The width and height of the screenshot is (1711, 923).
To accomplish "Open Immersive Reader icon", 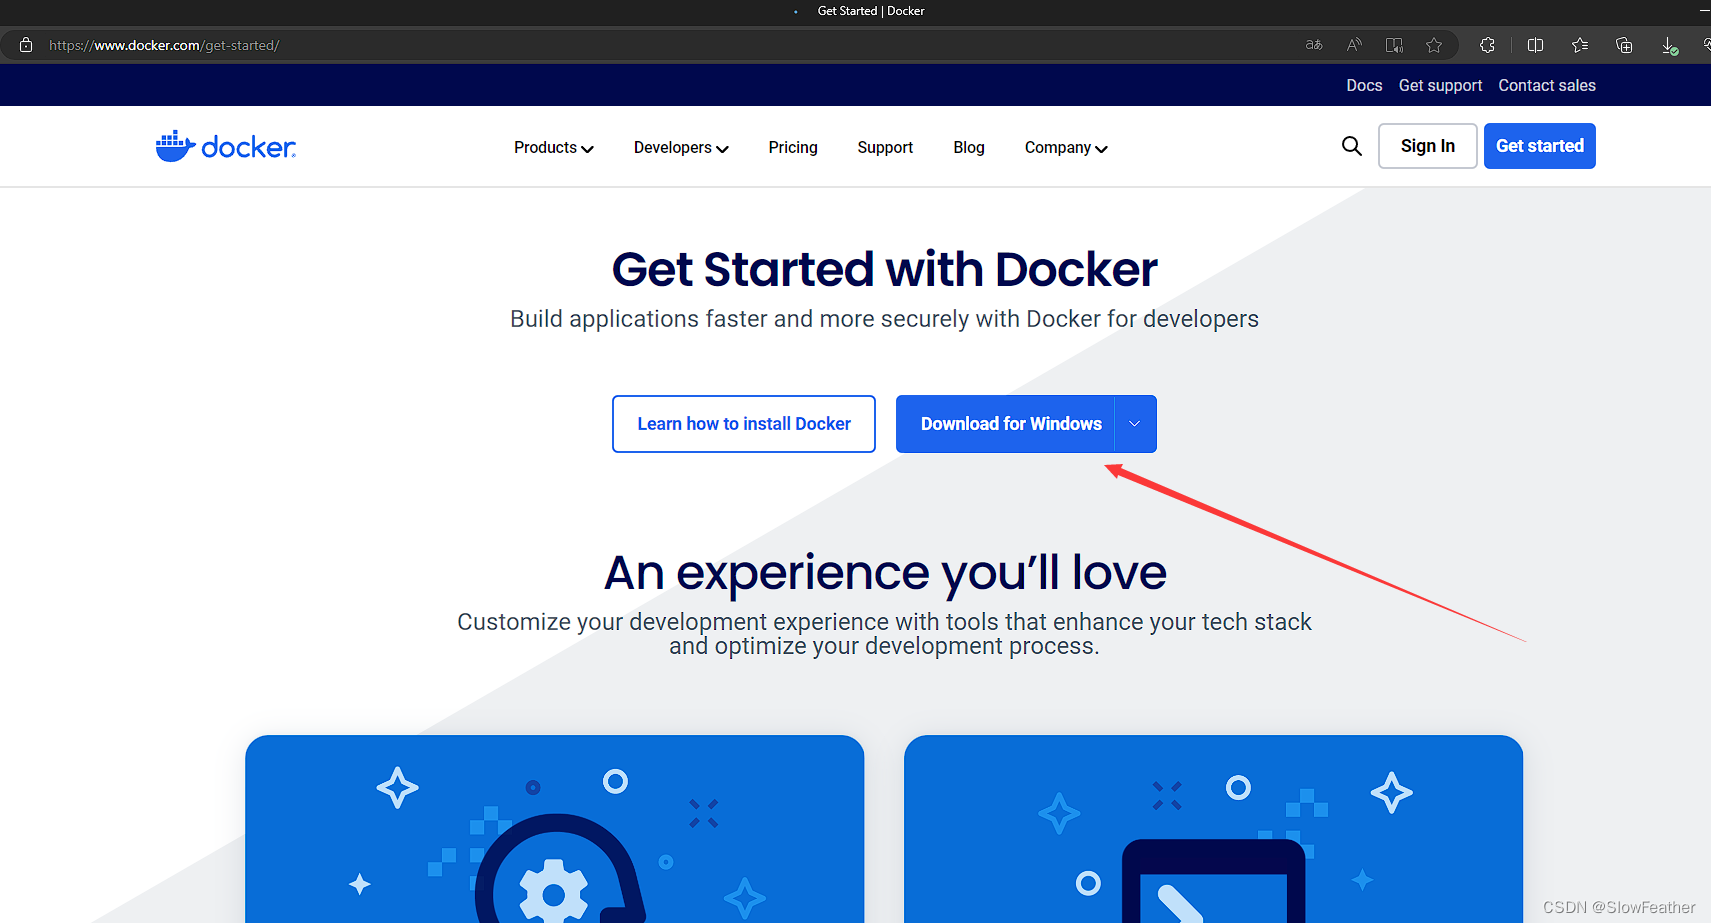I will coord(1394,45).
